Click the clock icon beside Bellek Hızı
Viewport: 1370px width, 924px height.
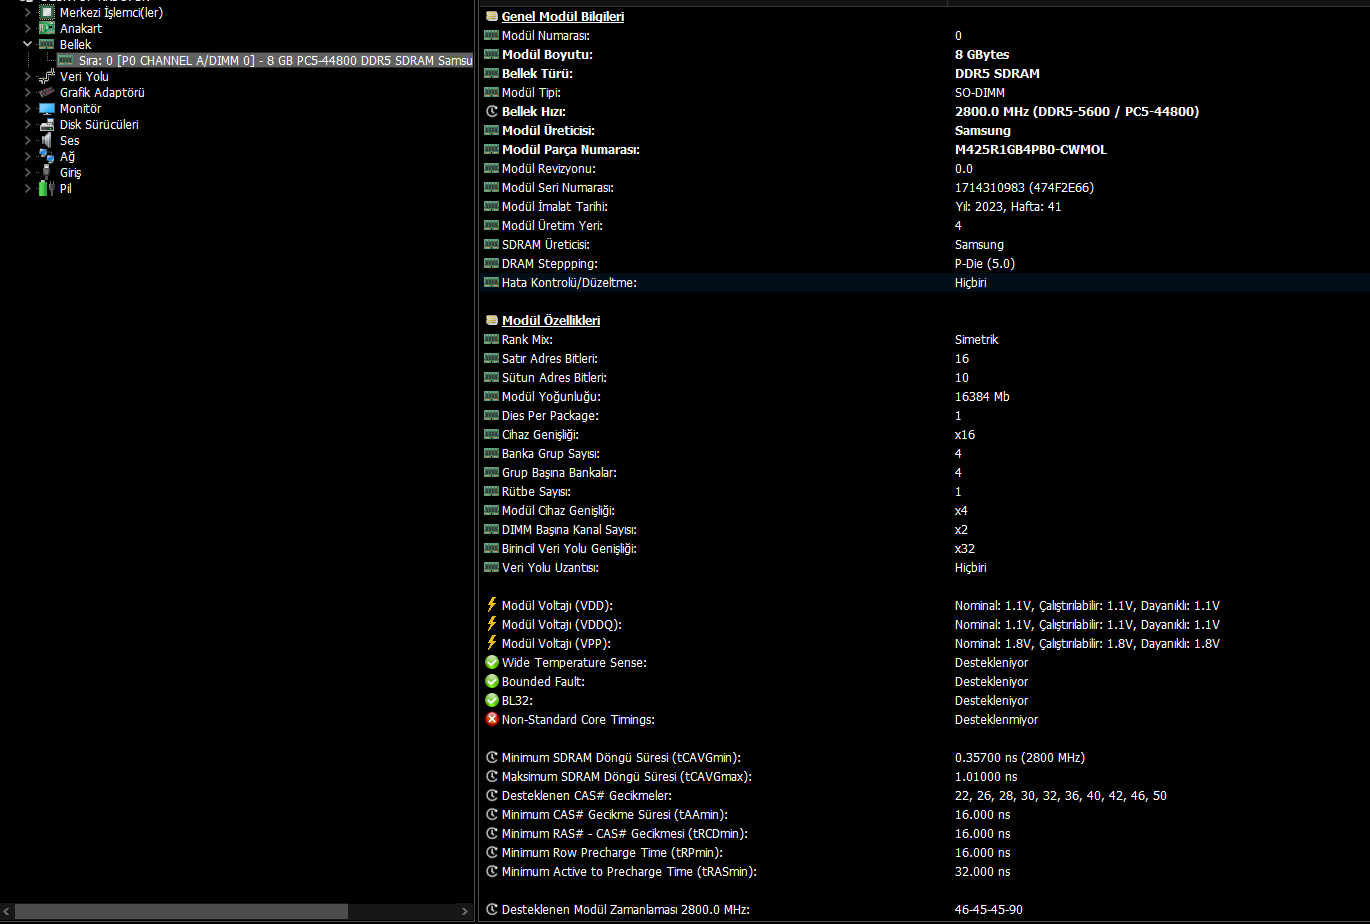491,112
